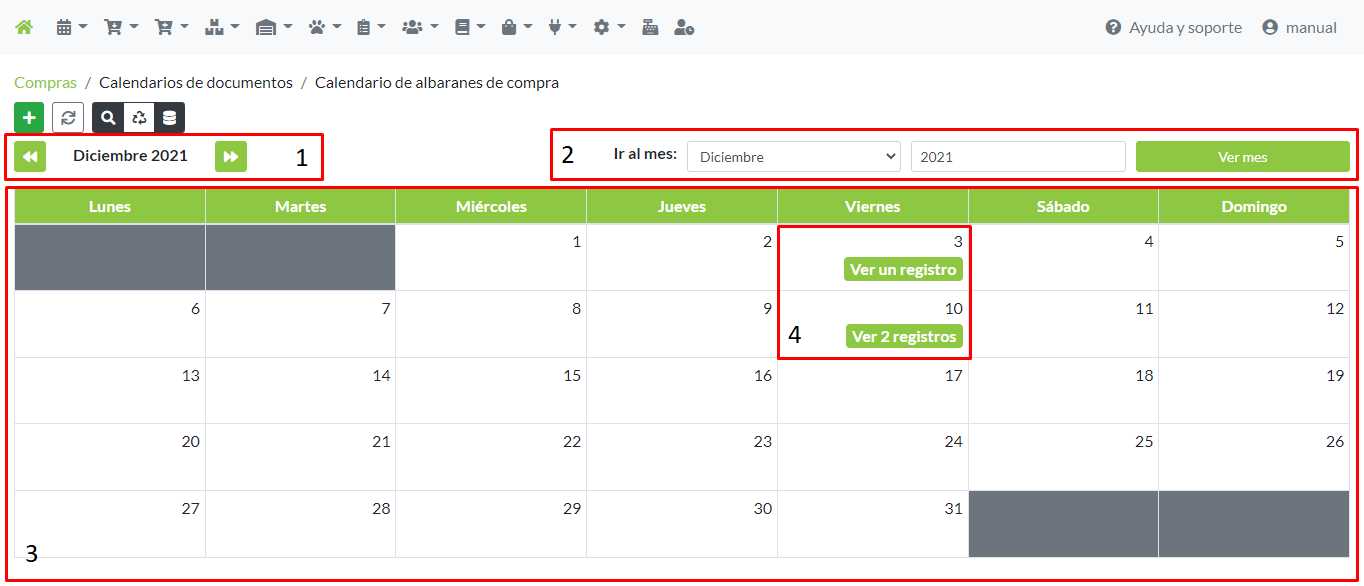Open the cash register icon in navbar
This screenshot has width=1364, height=586.
[x=650, y=28]
